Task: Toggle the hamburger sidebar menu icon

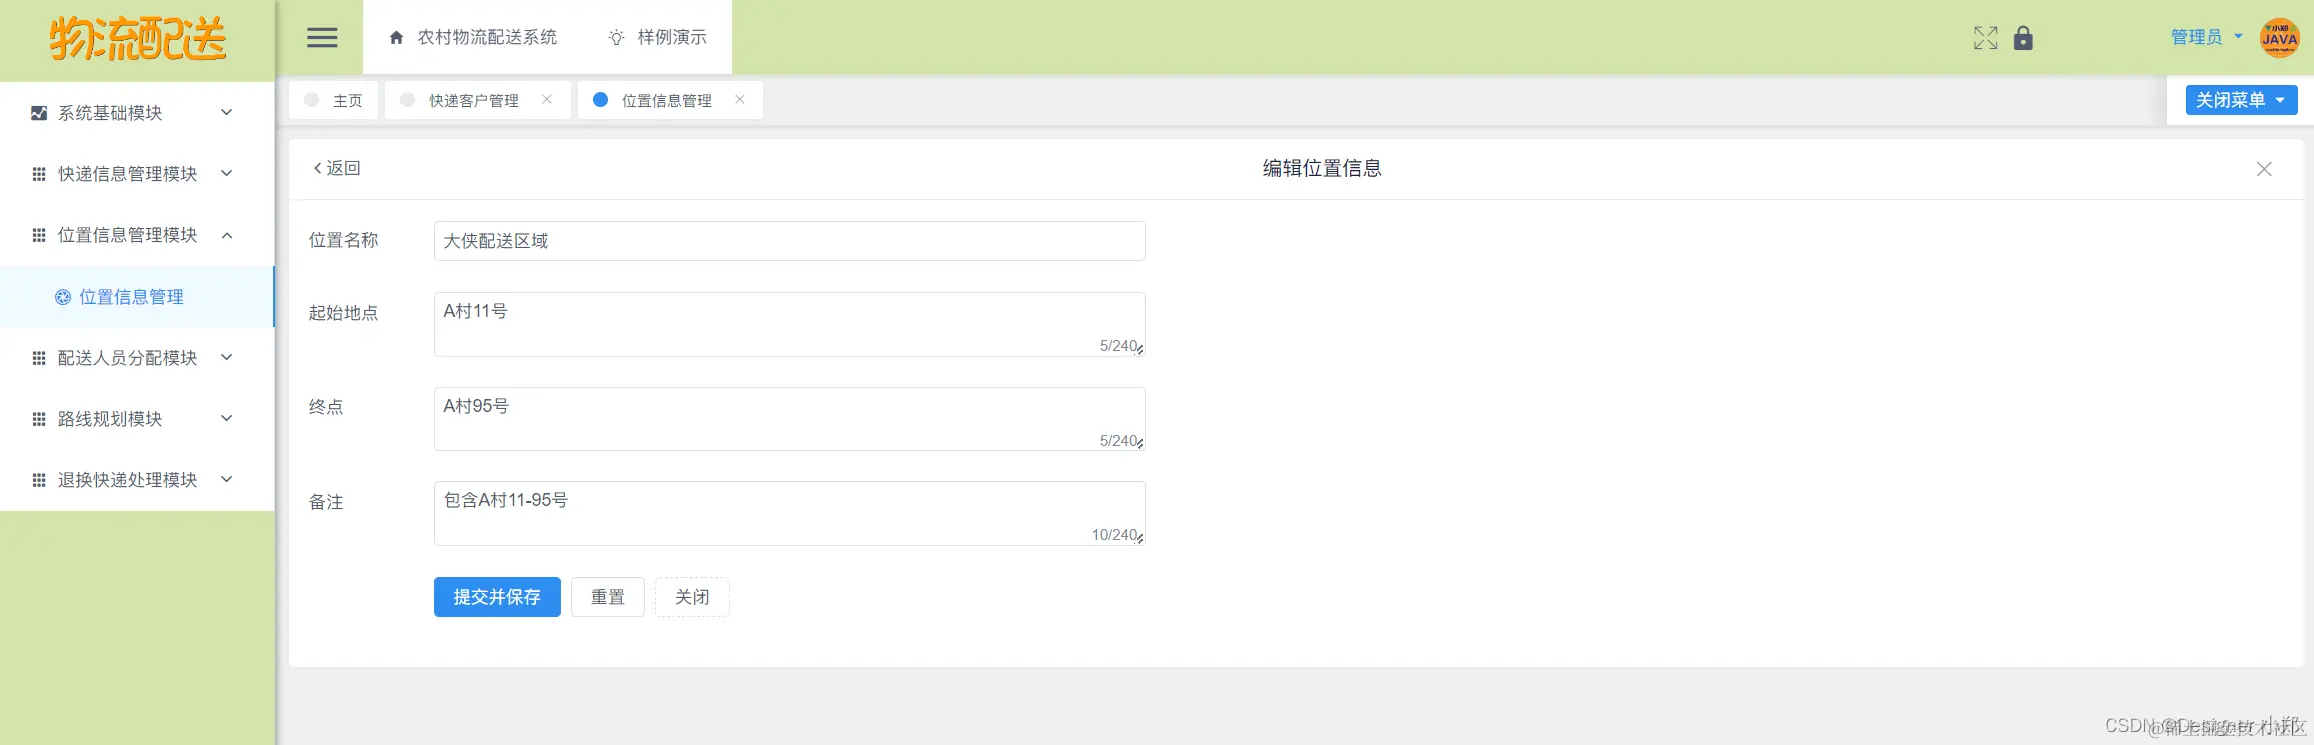Action: pyautogui.click(x=322, y=38)
